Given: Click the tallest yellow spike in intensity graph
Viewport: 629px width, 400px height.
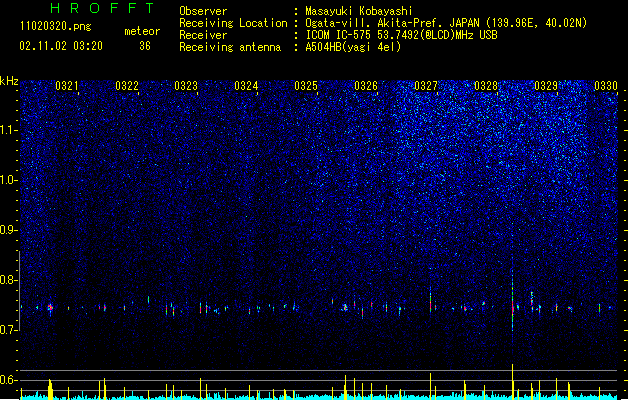Looking at the screenshot, I should (x=512, y=381).
